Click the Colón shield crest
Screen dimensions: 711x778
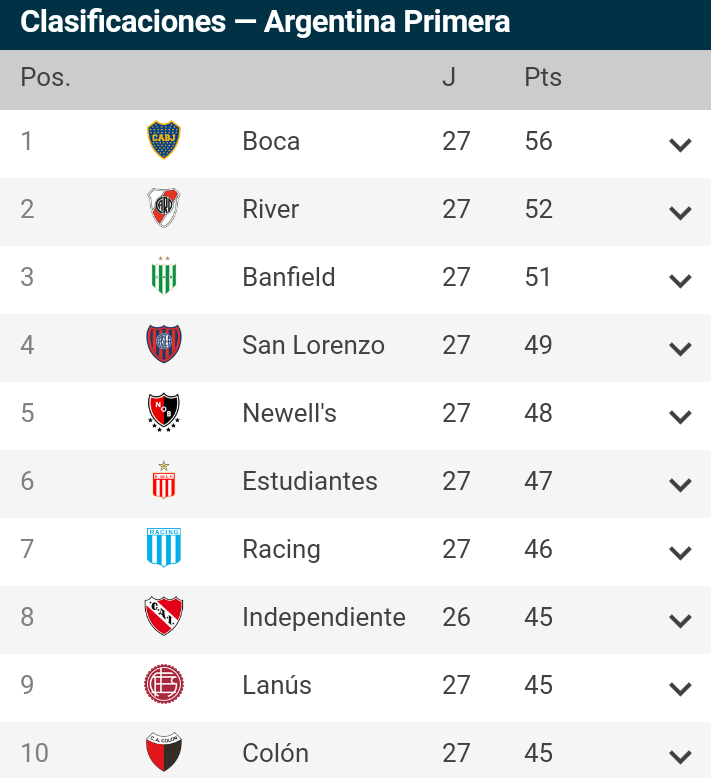coord(164,752)
